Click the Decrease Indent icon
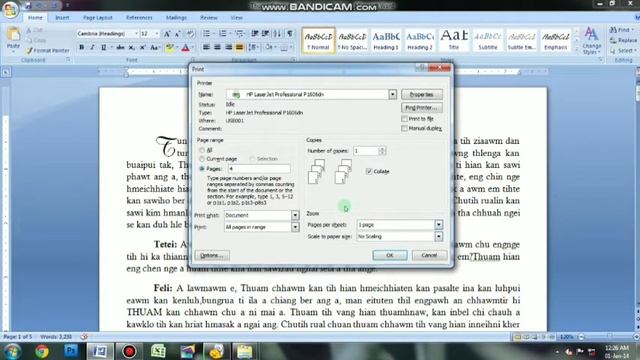 pyautogui.click(x=255, y=34)
